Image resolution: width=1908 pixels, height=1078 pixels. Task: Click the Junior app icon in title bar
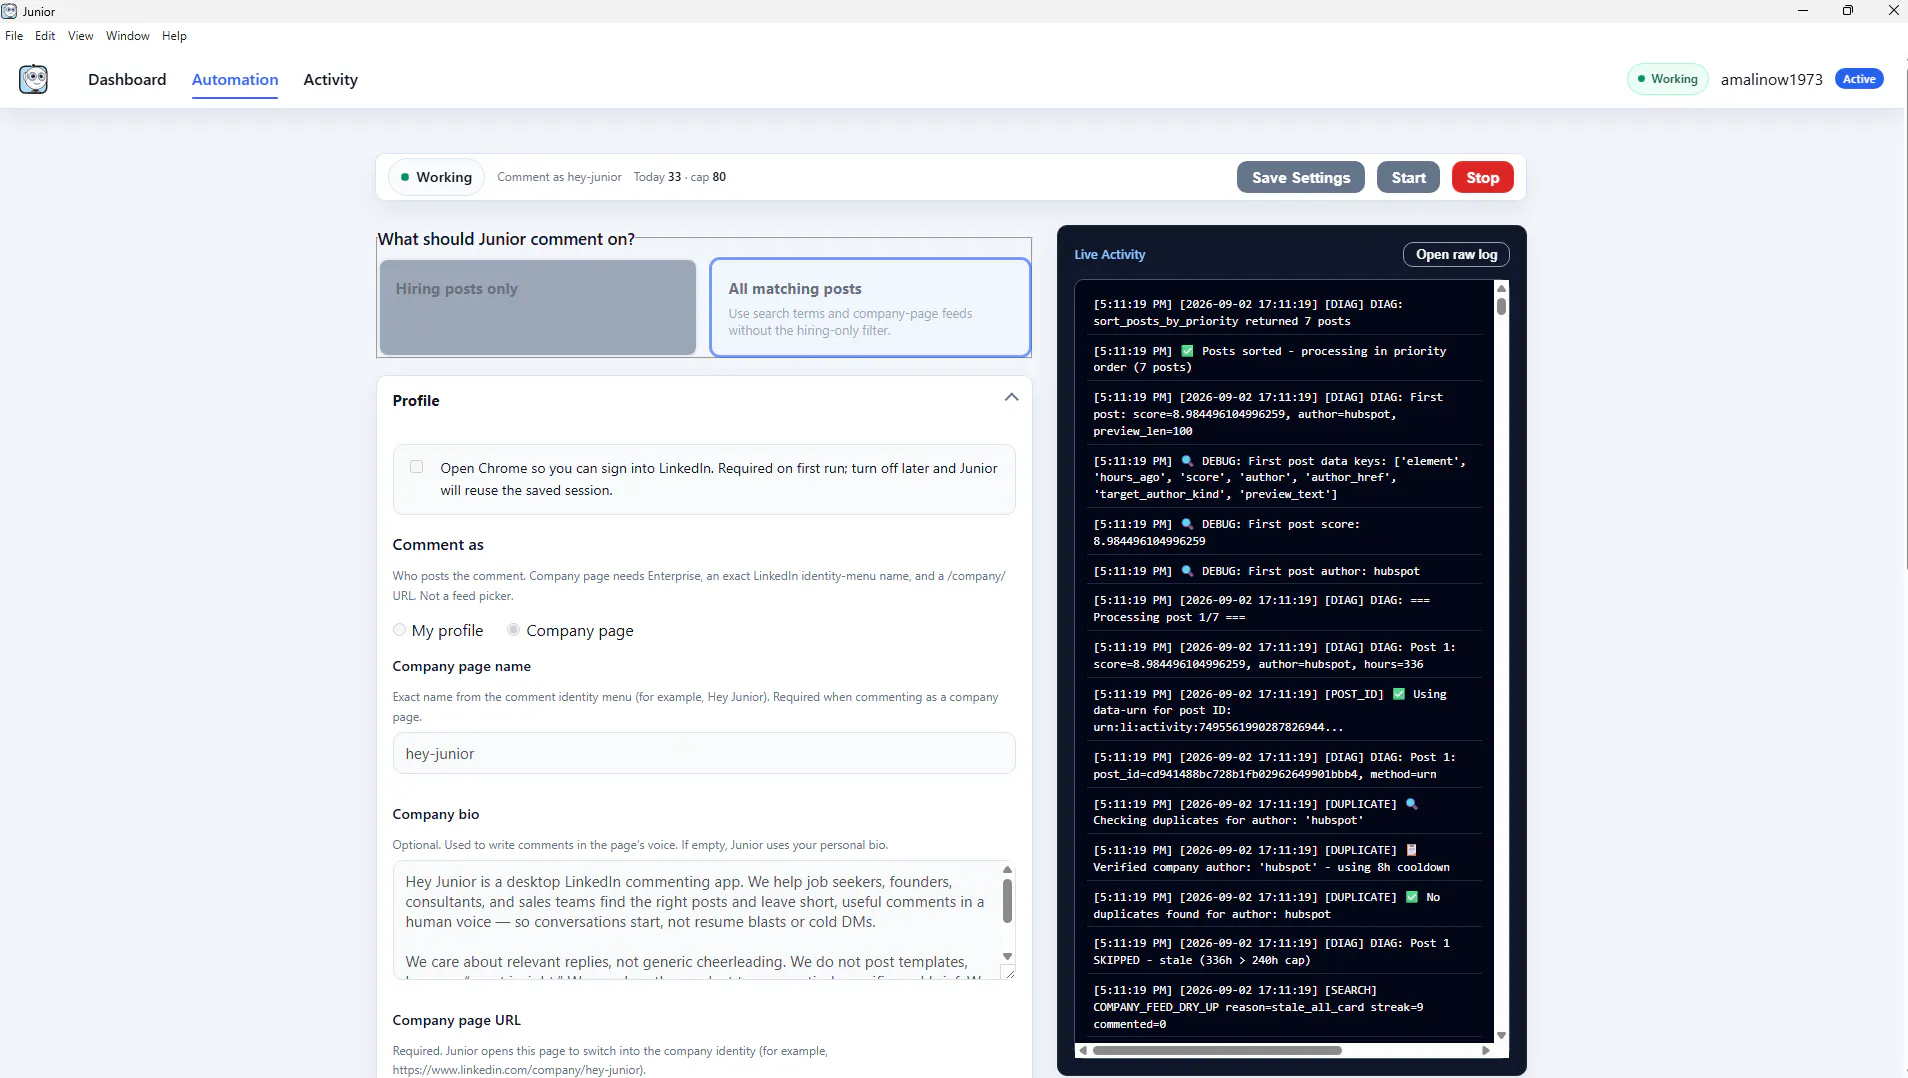(x=9, y=11)
